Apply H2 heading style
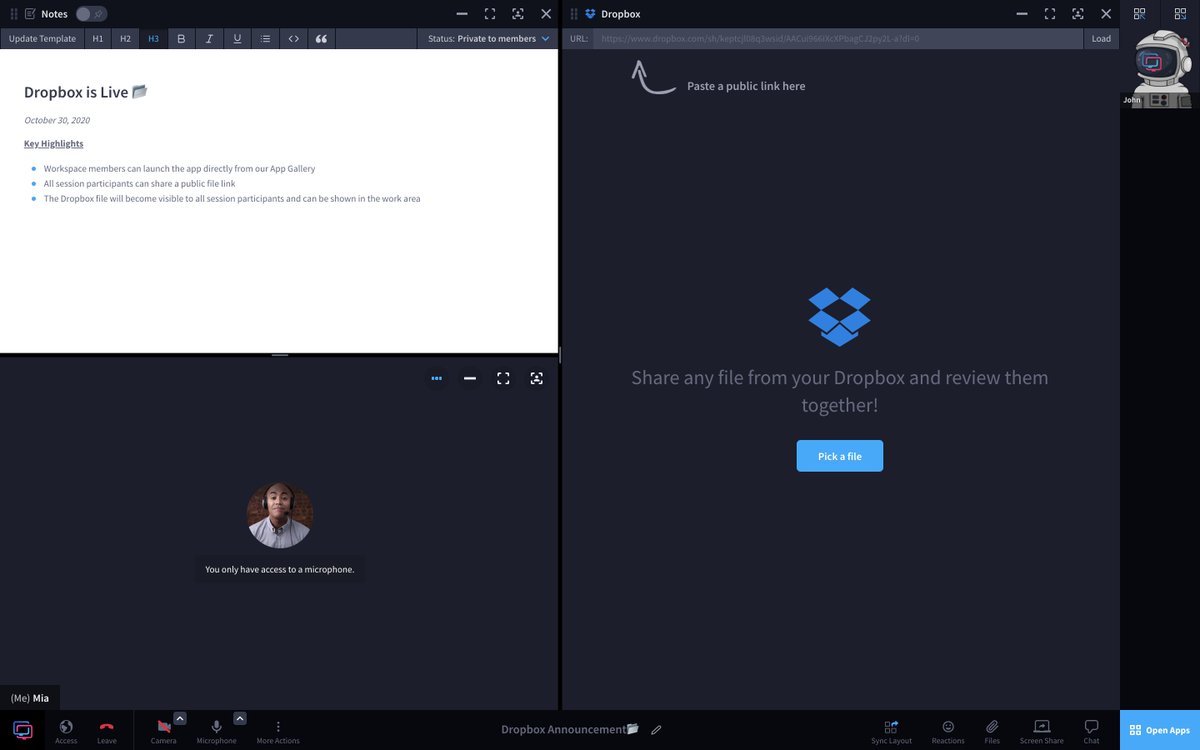The height and width of the screenshot is (750, 1200). 125,39
